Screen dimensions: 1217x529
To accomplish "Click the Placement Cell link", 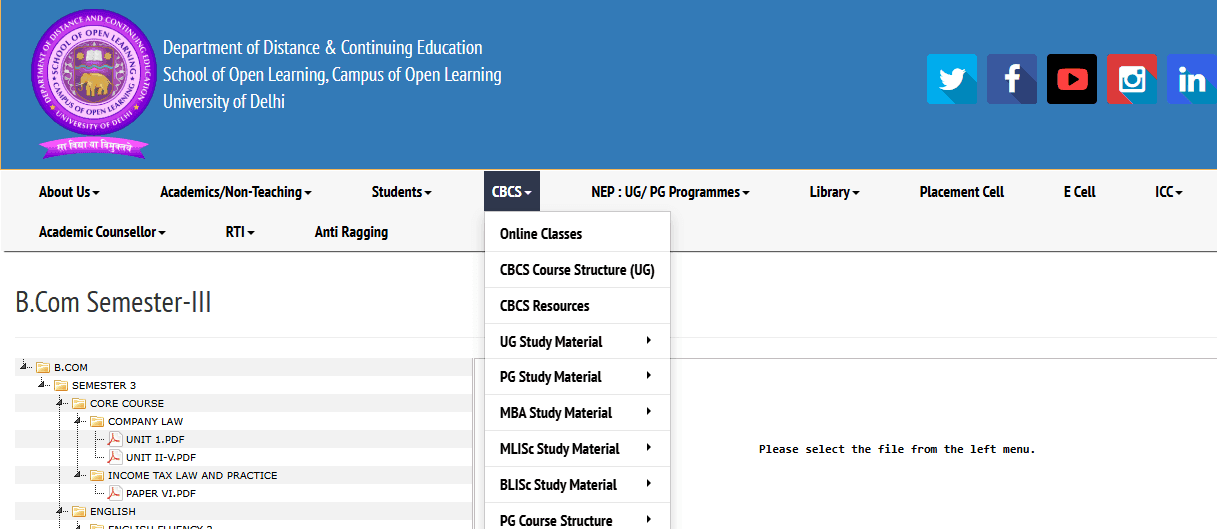I will 961,192.
